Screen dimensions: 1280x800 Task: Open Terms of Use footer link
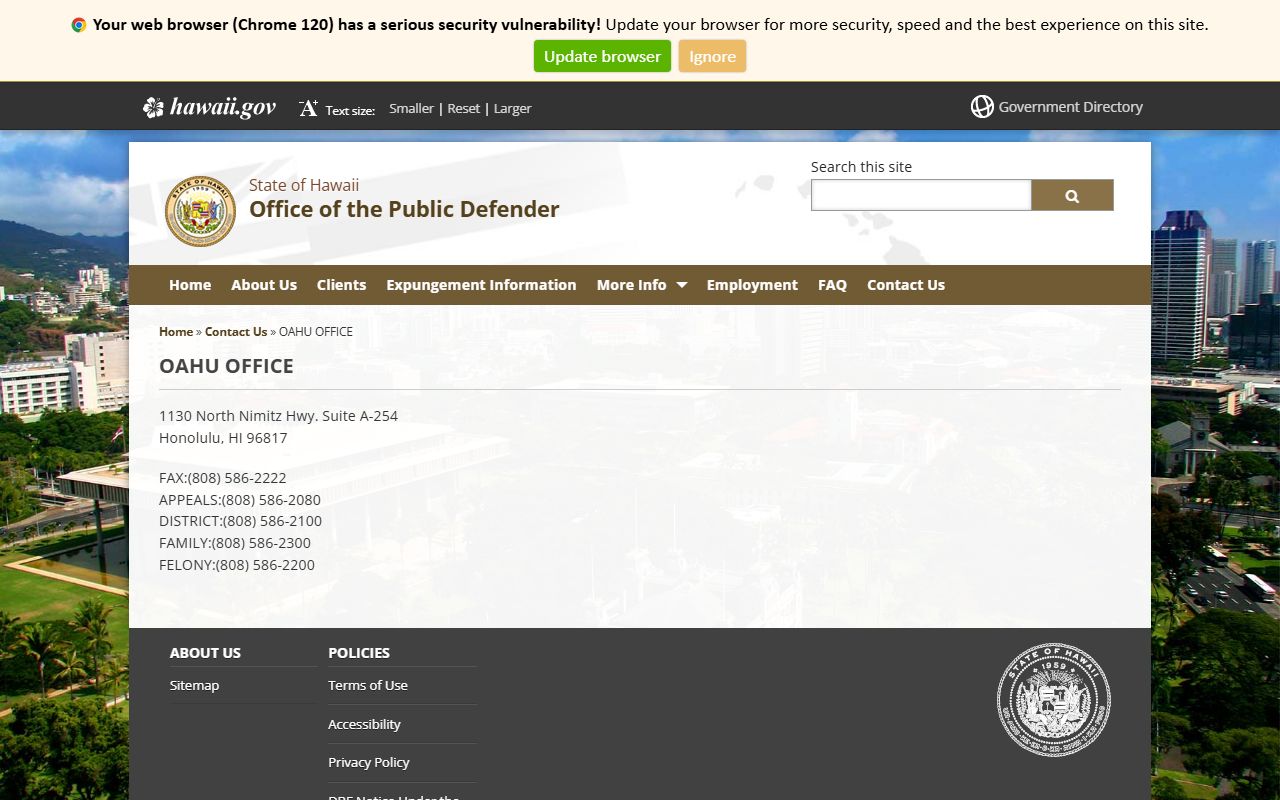pyautogui.click(x=368, y=685)
